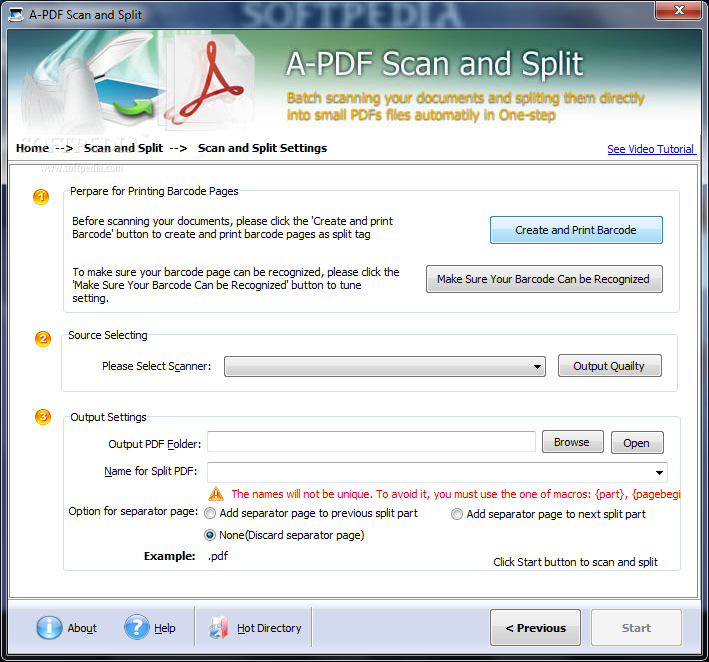Click the 'Source Selecting' group heading
The image size is (709, 662).
[108, 335]
